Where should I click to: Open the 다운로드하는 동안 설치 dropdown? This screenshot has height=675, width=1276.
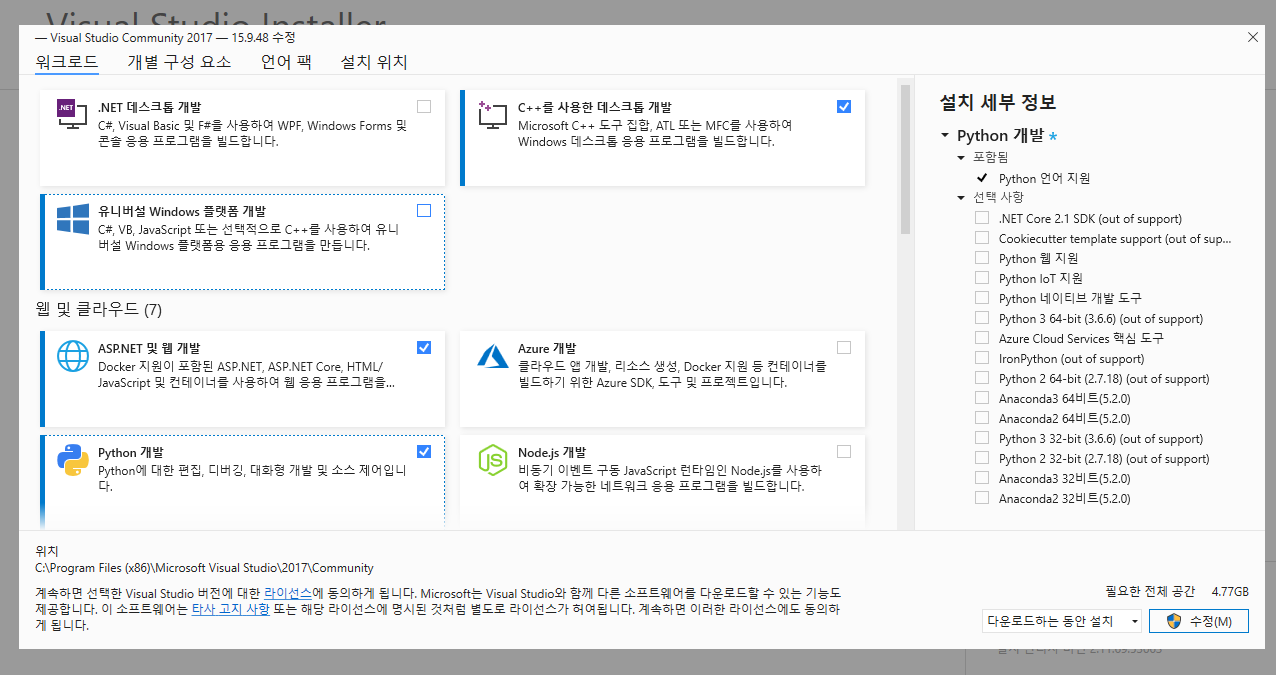[1062, 621]
